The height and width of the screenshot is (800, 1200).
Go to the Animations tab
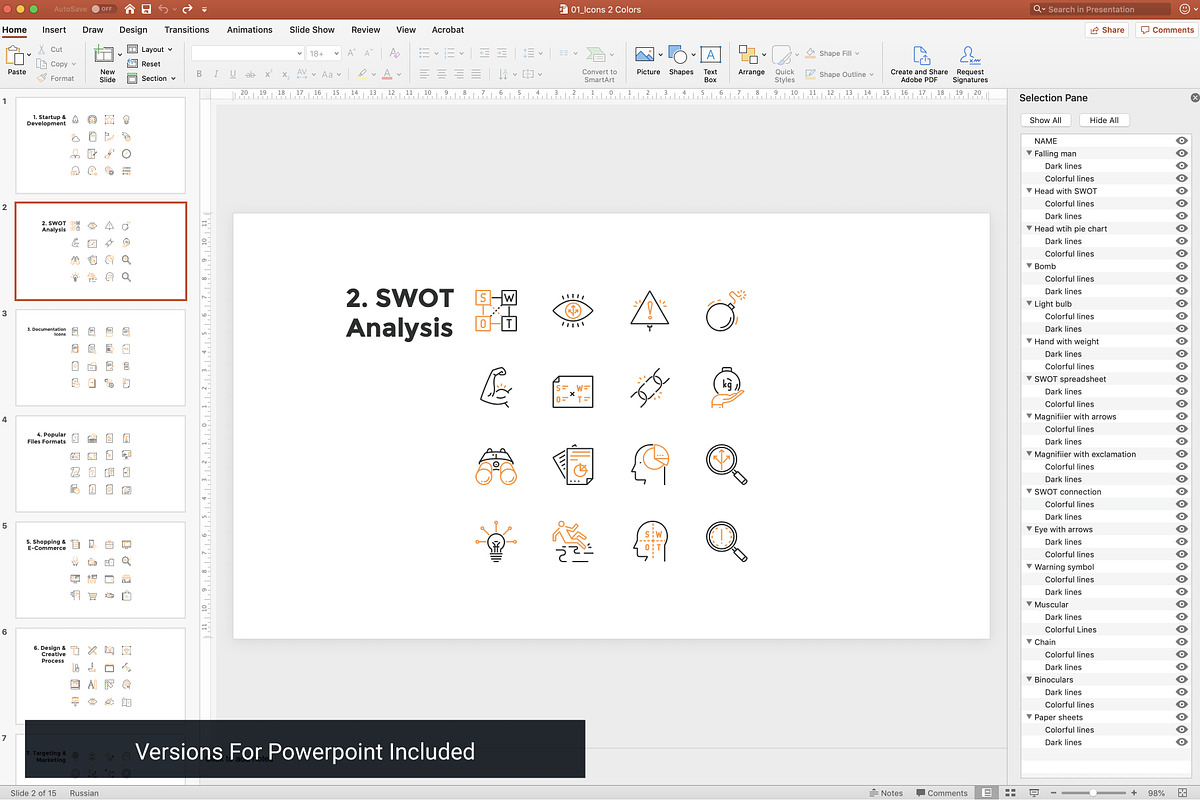click(249, 30)
